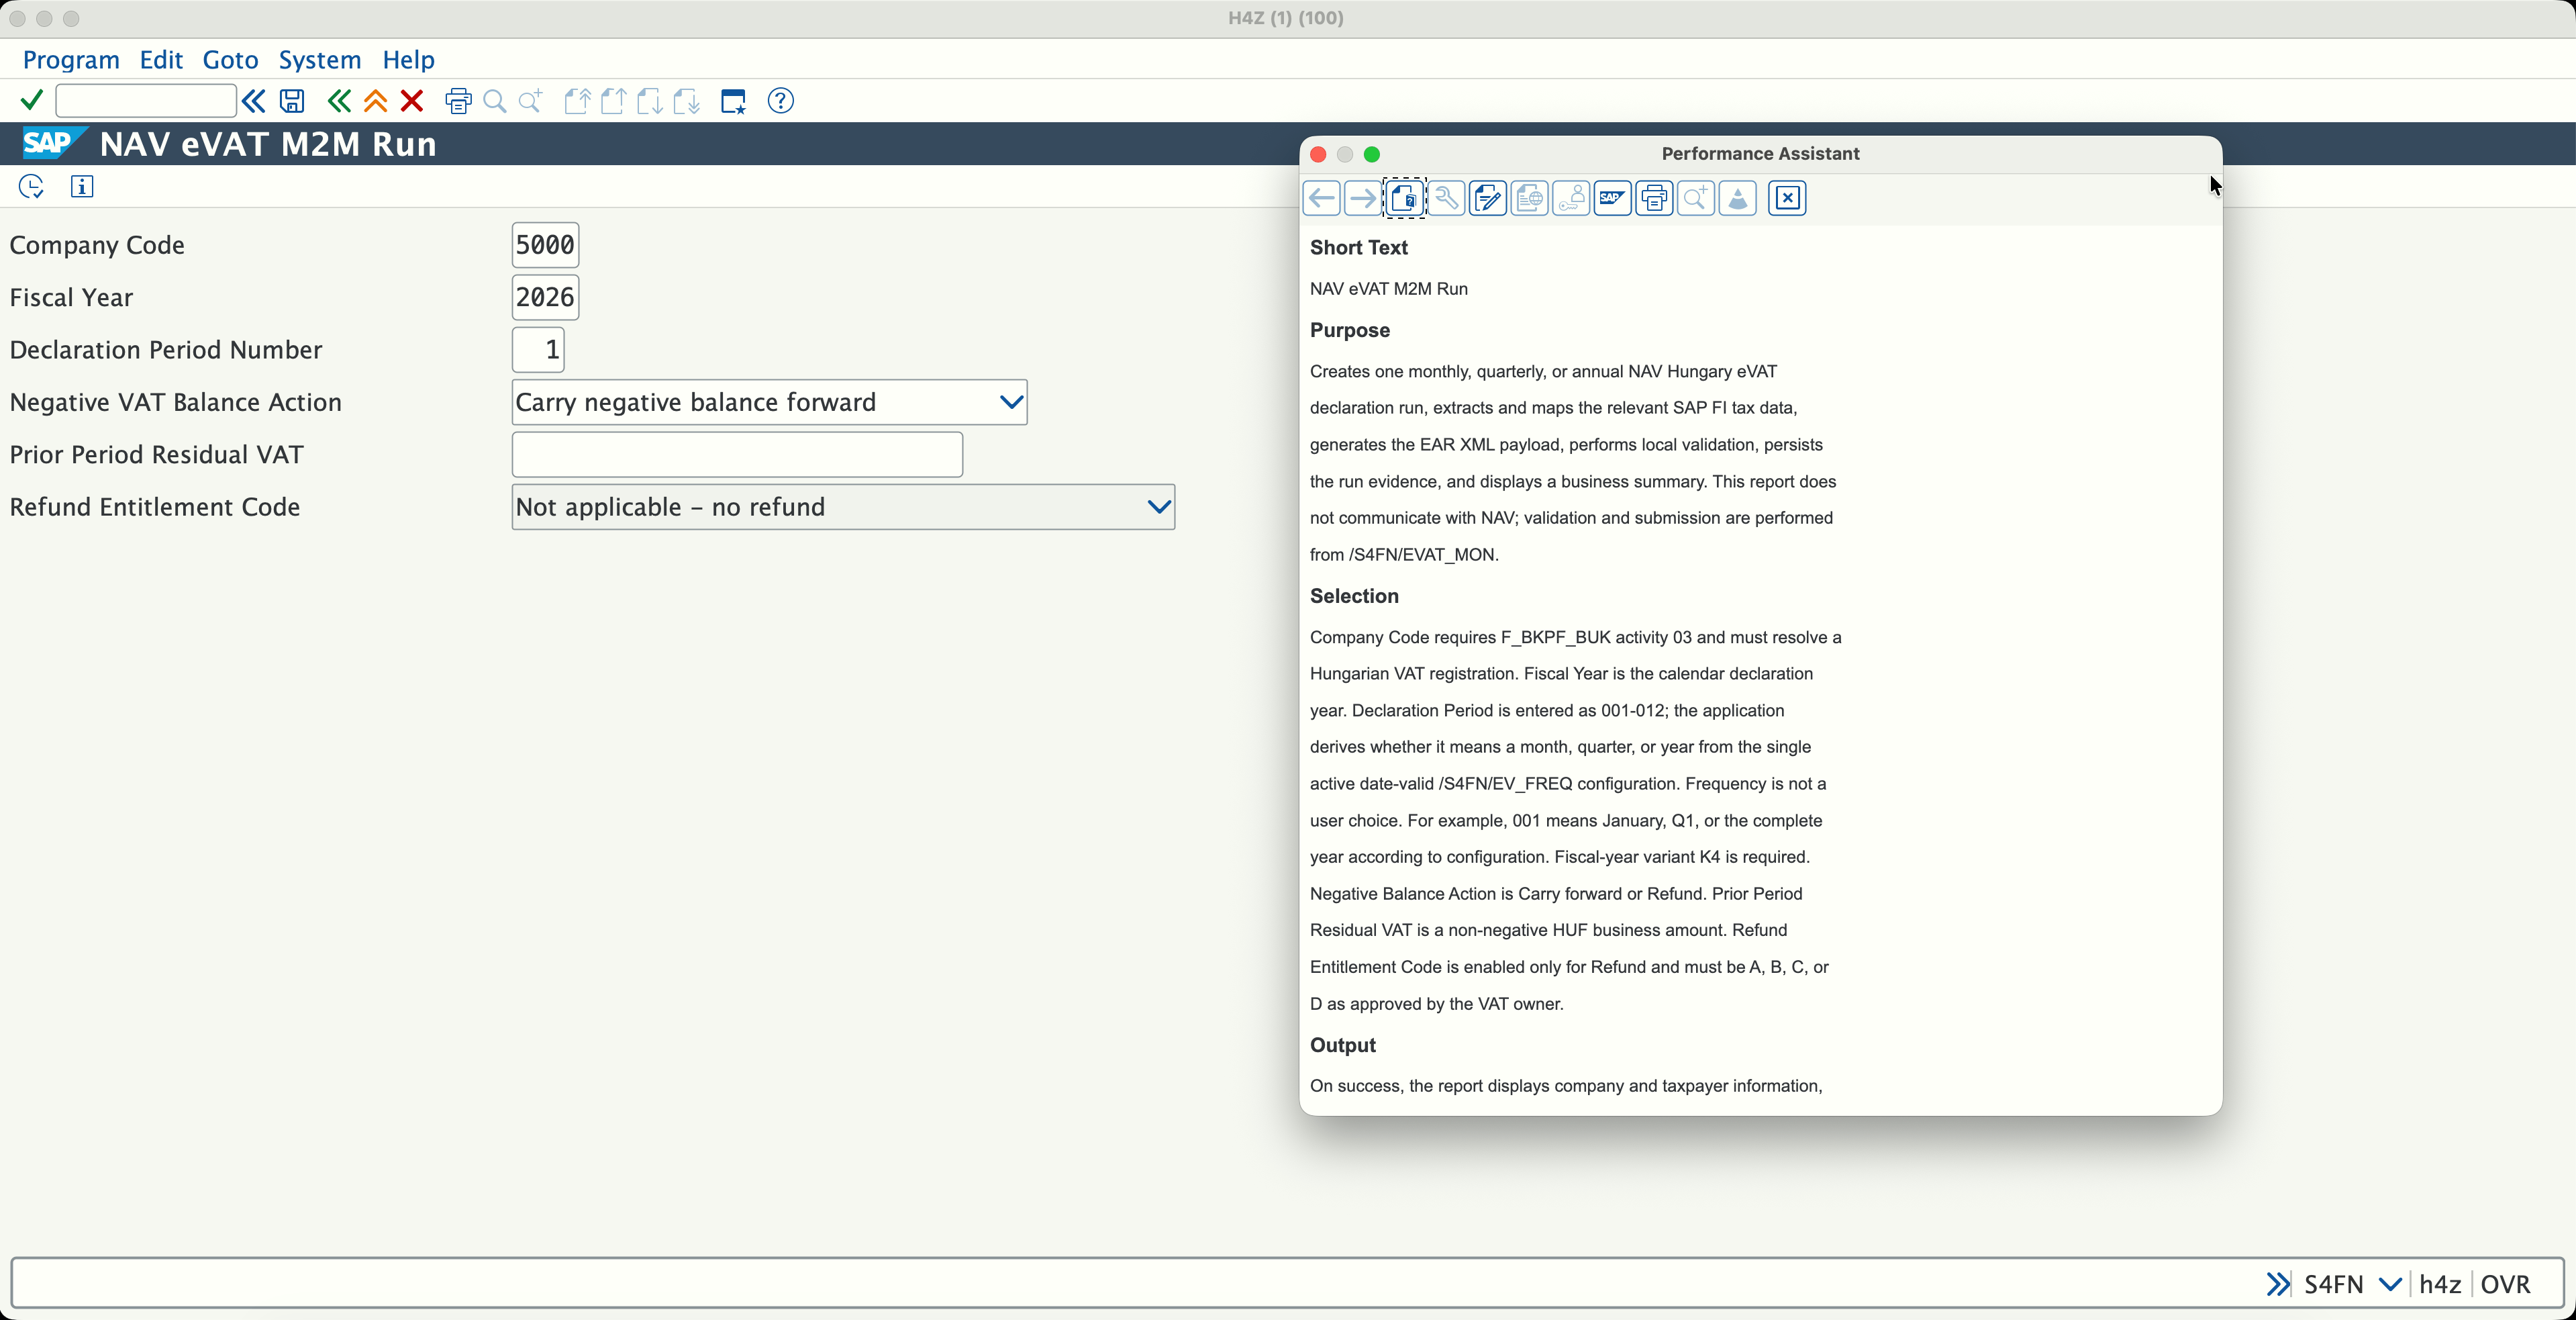Click the orange Exit up-arrows icon
Image resolution: width=2576 pixels, height=1320 pixels.
pos(375,100)
